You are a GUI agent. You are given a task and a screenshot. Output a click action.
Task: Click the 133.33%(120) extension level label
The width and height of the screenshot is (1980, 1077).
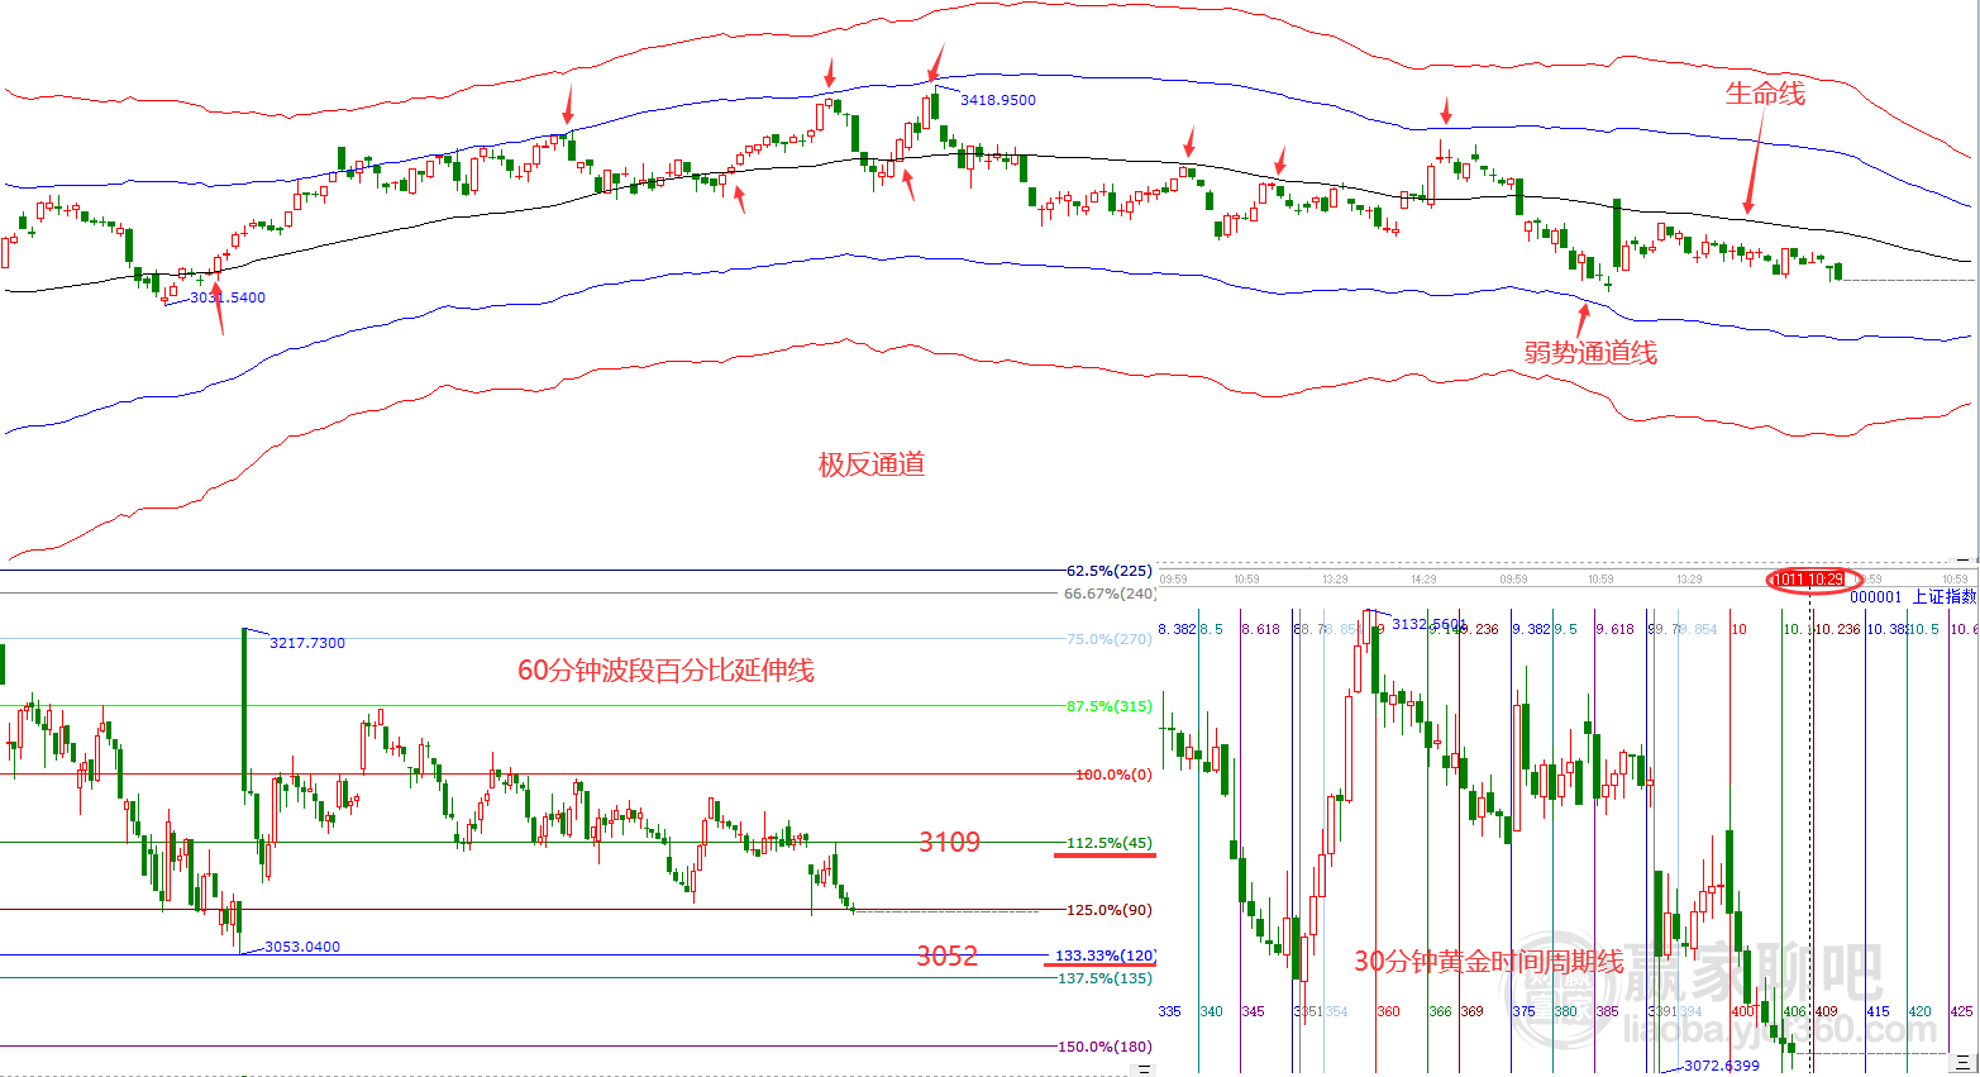(x=1106, y=956)
